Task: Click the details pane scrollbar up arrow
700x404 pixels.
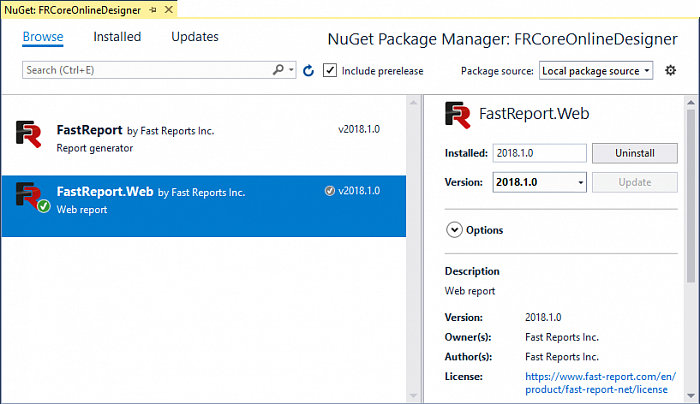Action: click(x=691, y=103)
